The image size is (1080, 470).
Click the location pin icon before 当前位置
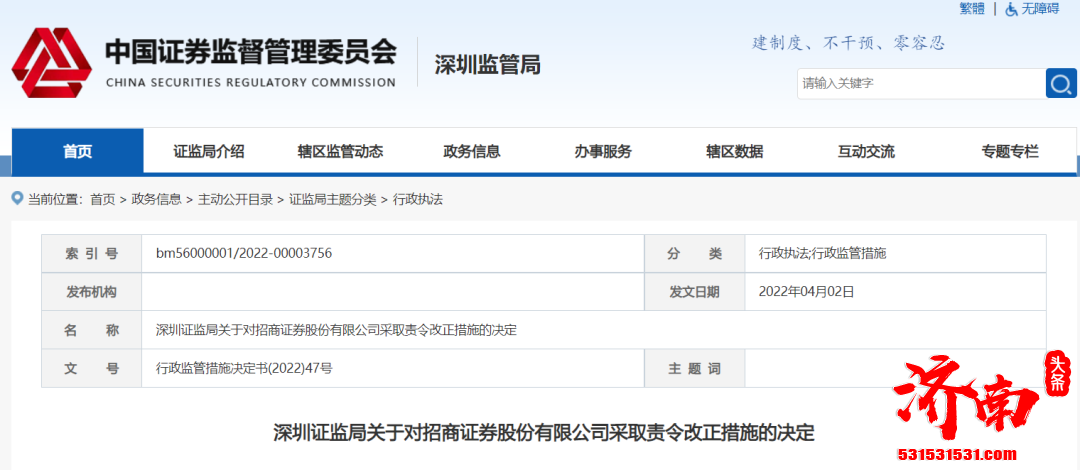(18, 199)
